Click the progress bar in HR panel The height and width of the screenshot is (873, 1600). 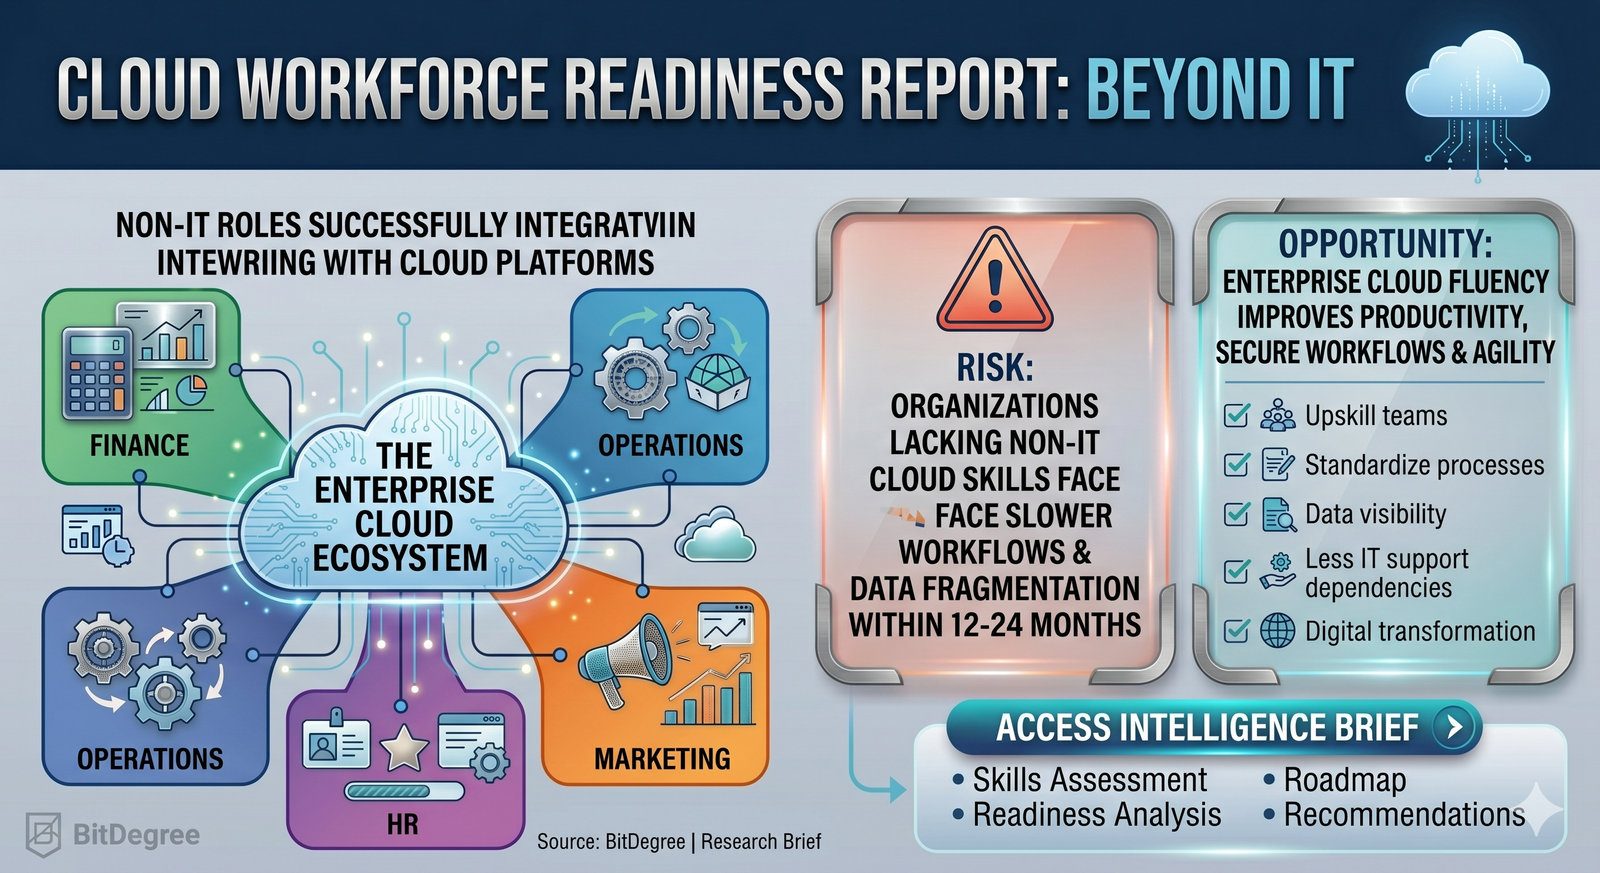[404, 791]
